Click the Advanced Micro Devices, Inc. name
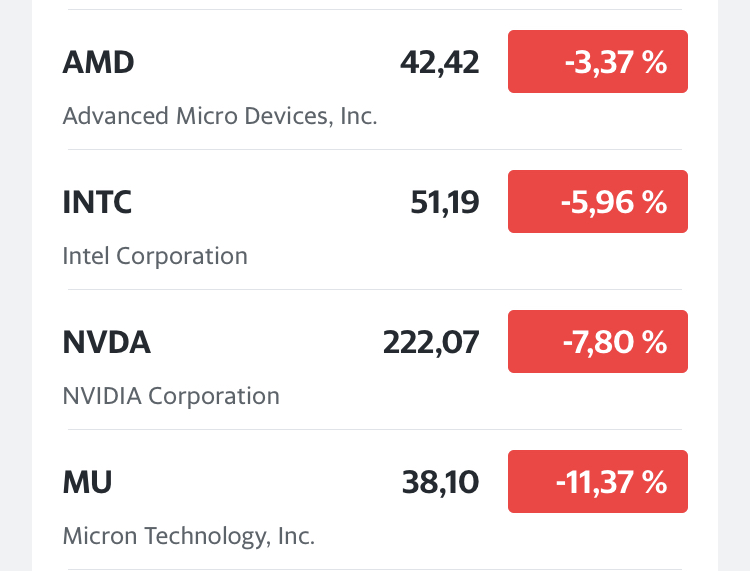750x571 pixels. point(220,116)
